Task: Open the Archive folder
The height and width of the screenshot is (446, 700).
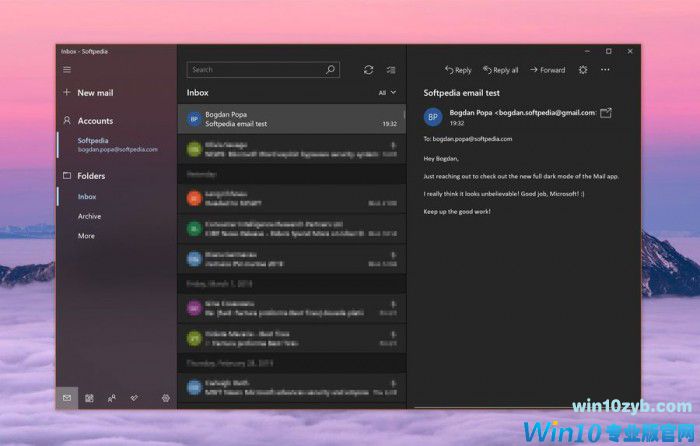Action: click(x=89, y=216)
